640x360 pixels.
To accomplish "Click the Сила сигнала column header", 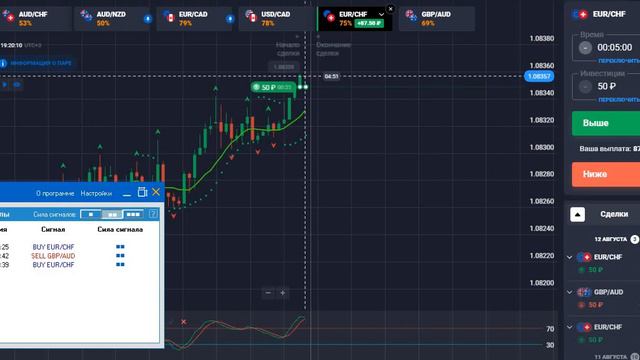I will [120, 229].
